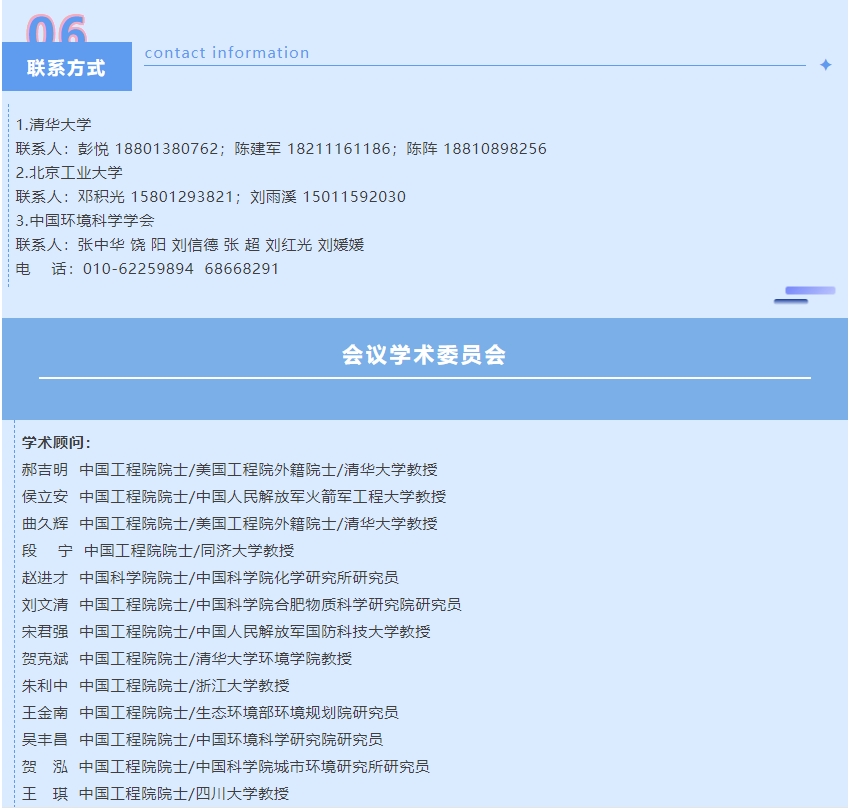The width and height of the screenshot is (849, 810).
Task: Select telephone number 010-62259894
Action: click(x=138, y=269)
